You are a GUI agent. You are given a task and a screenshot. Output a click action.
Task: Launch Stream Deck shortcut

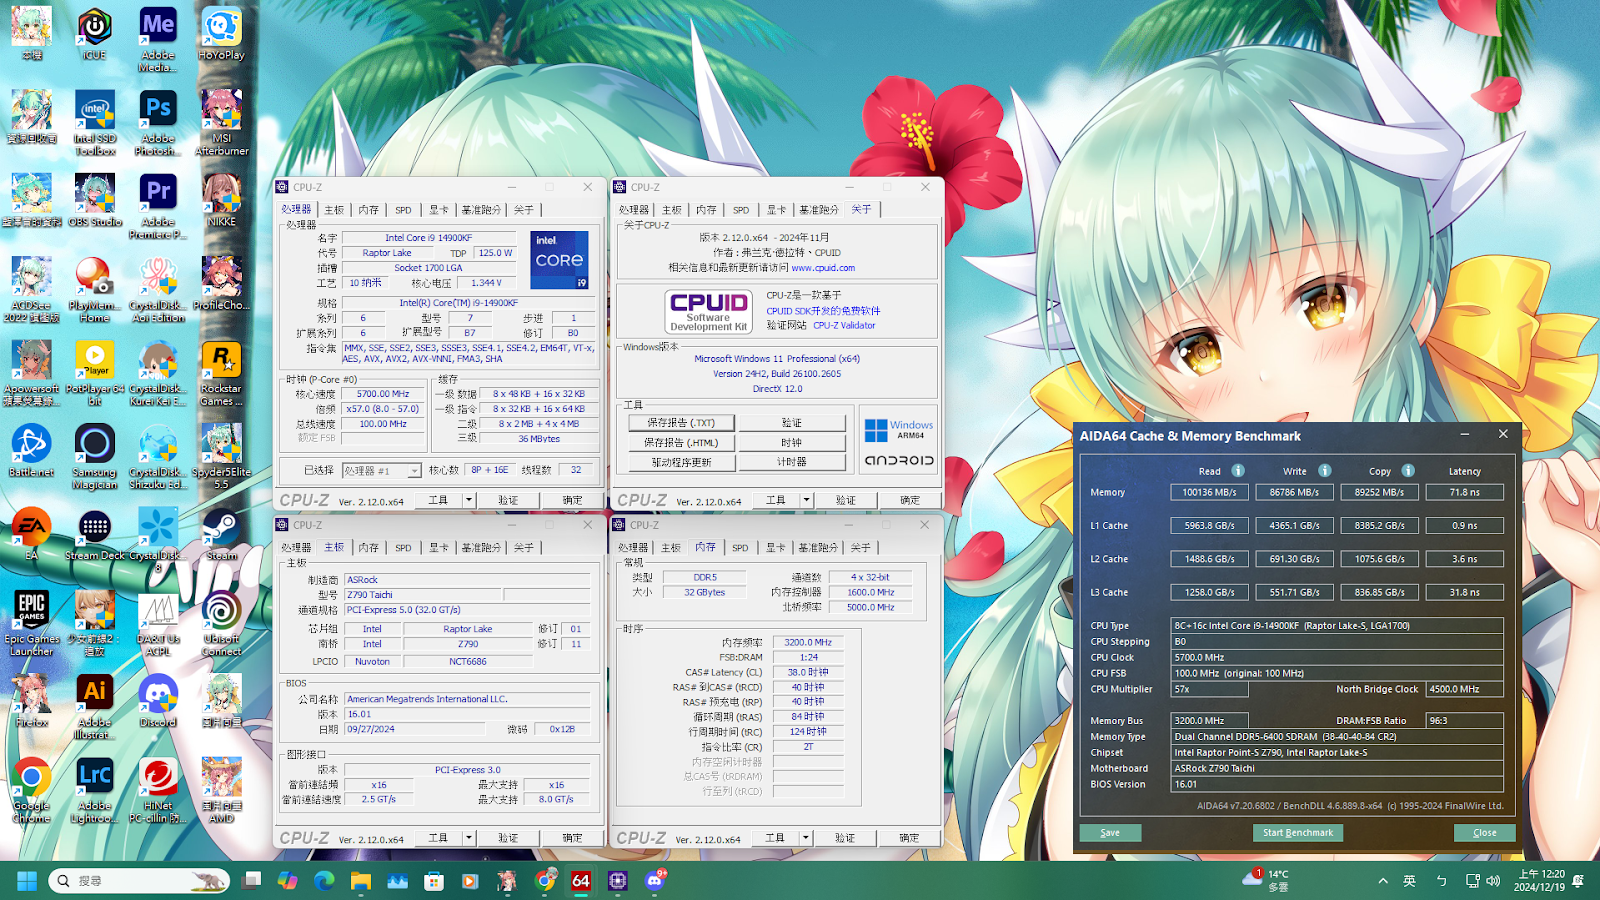94,534
